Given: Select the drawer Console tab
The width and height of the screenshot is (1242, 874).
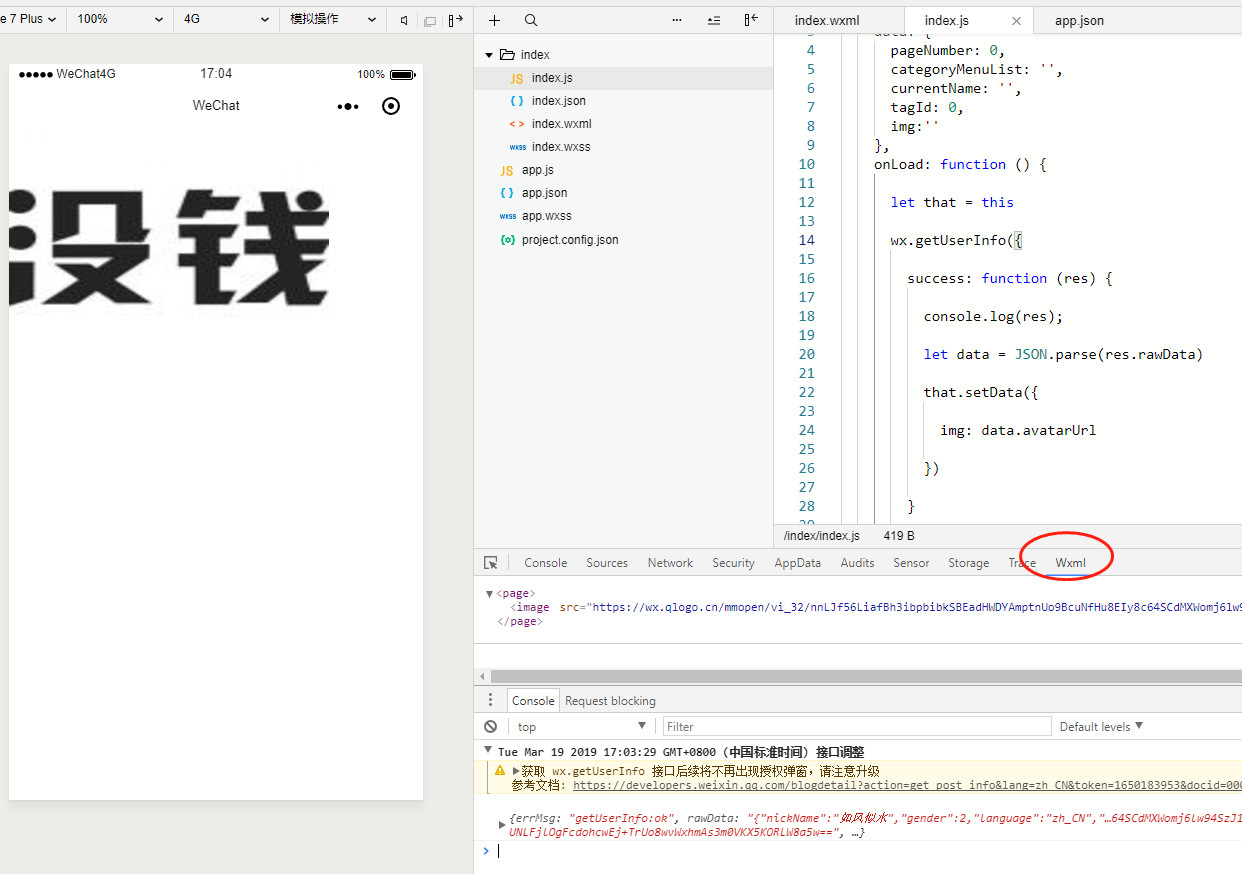Looking at the screenshot, I should click(x=533, y=701).
